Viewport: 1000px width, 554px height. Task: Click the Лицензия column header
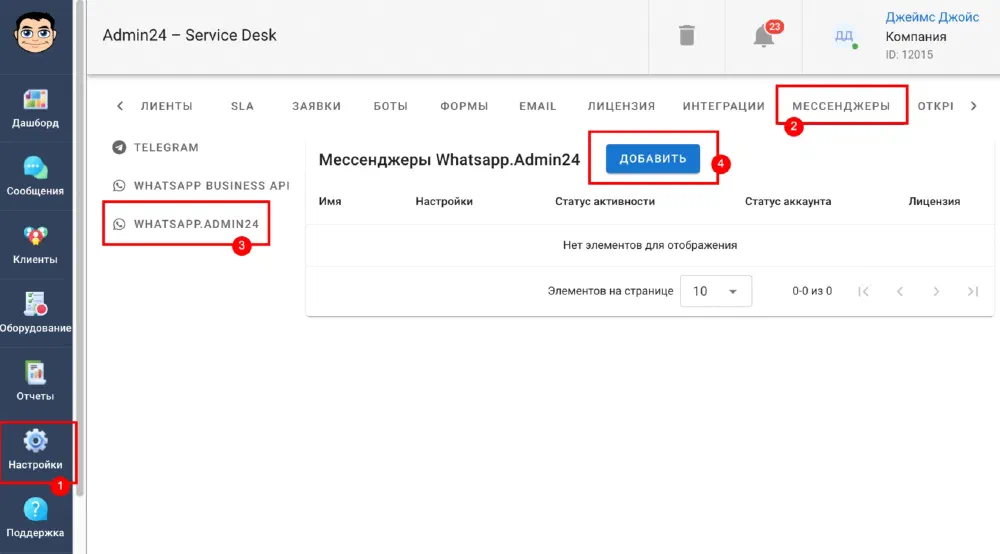point(934,201)
